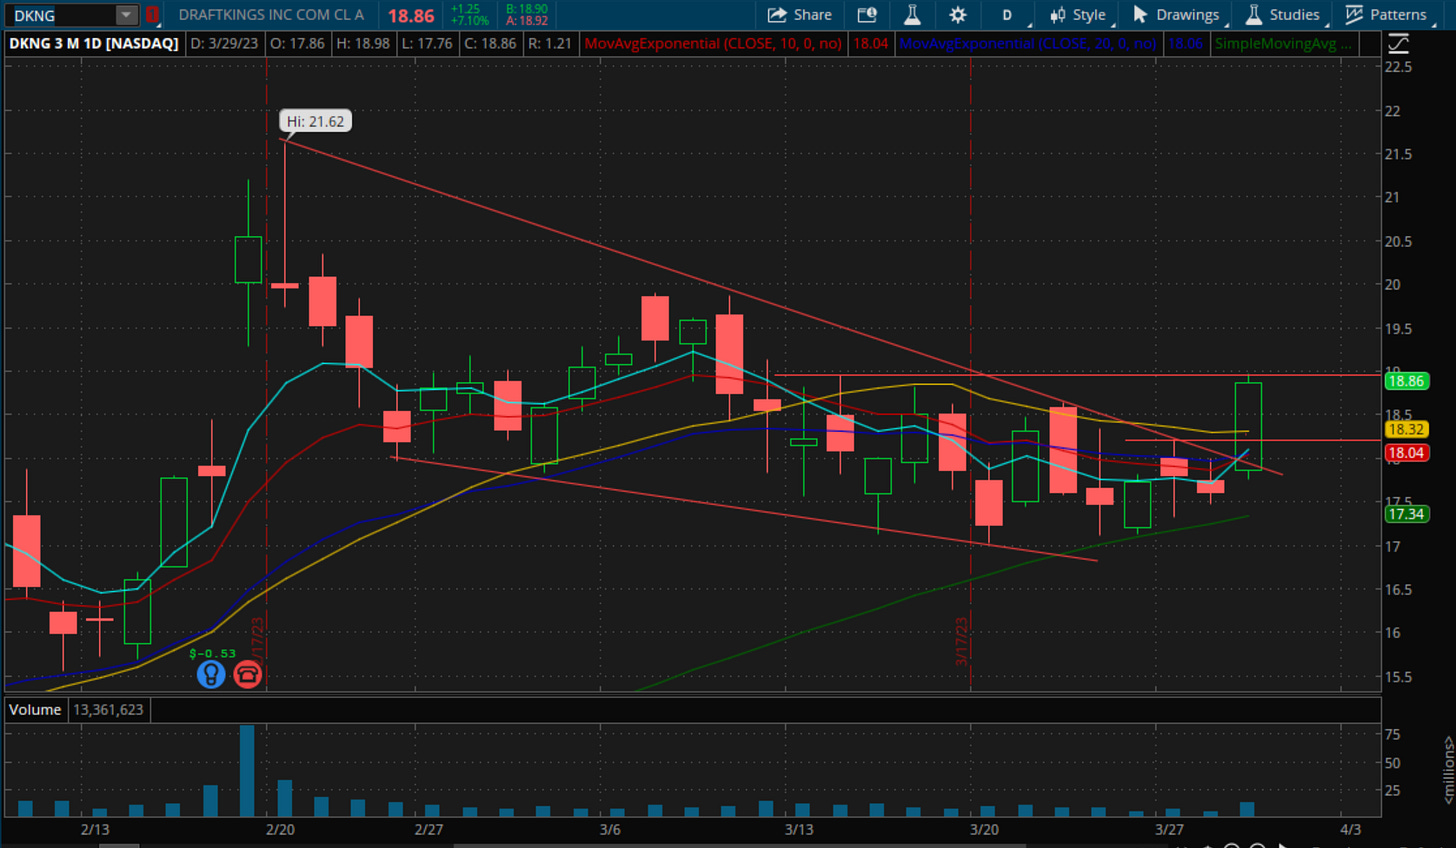Open chart settings gear icon
This screenshot has width=1456, height=848.
[958, 15]
